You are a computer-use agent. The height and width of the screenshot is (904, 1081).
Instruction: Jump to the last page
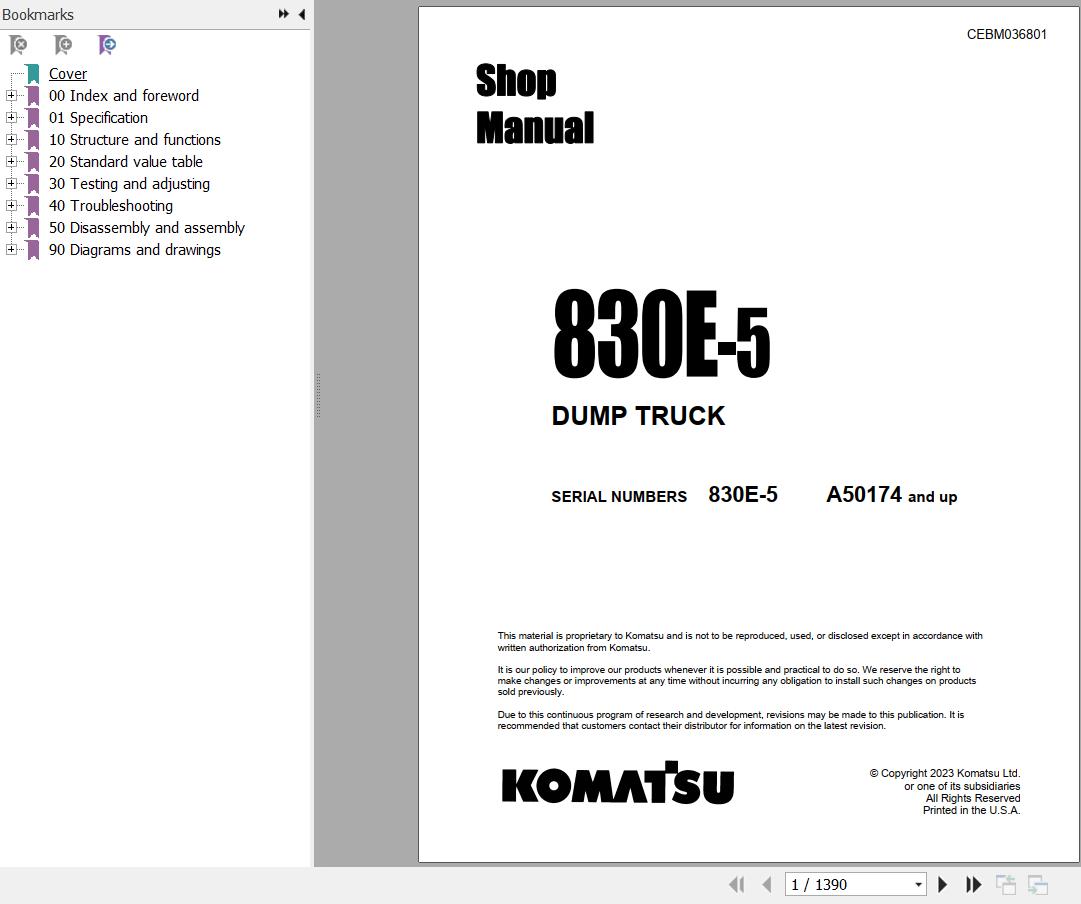973,885
